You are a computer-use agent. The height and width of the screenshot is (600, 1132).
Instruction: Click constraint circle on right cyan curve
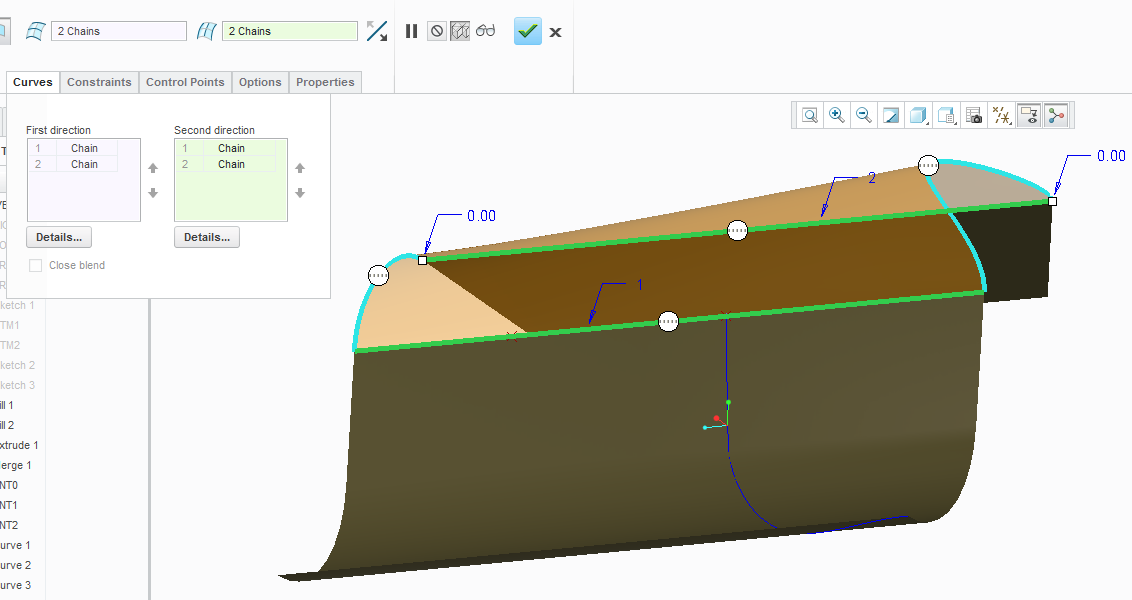coord(928,165)
